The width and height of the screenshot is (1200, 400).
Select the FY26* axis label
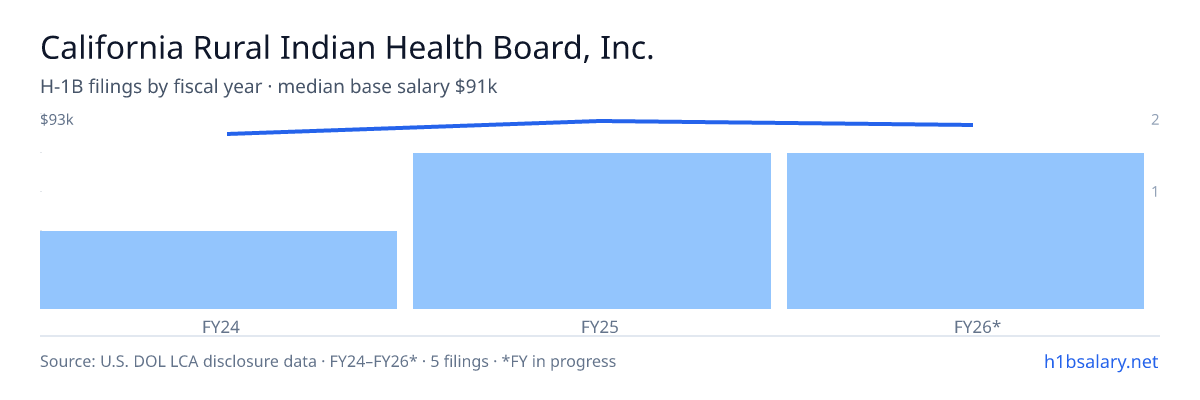(977, 326)
